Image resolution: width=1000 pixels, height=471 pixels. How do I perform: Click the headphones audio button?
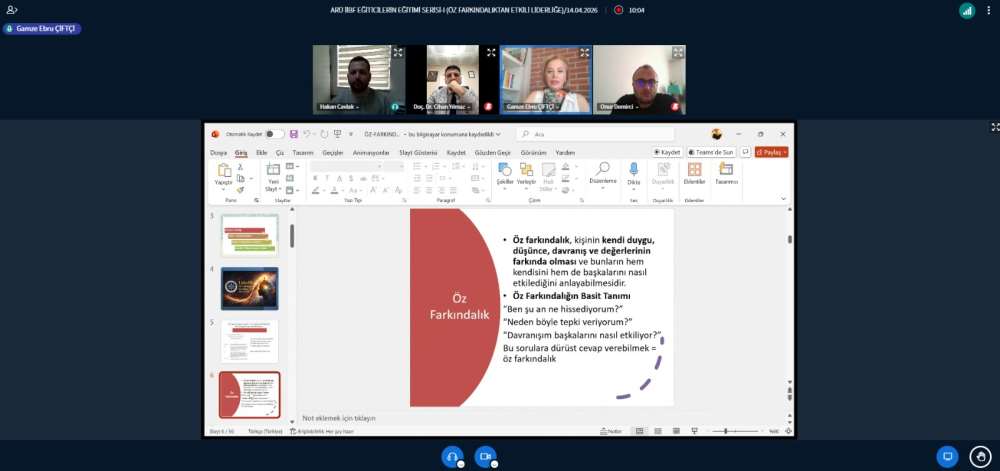tap(453, 456)
